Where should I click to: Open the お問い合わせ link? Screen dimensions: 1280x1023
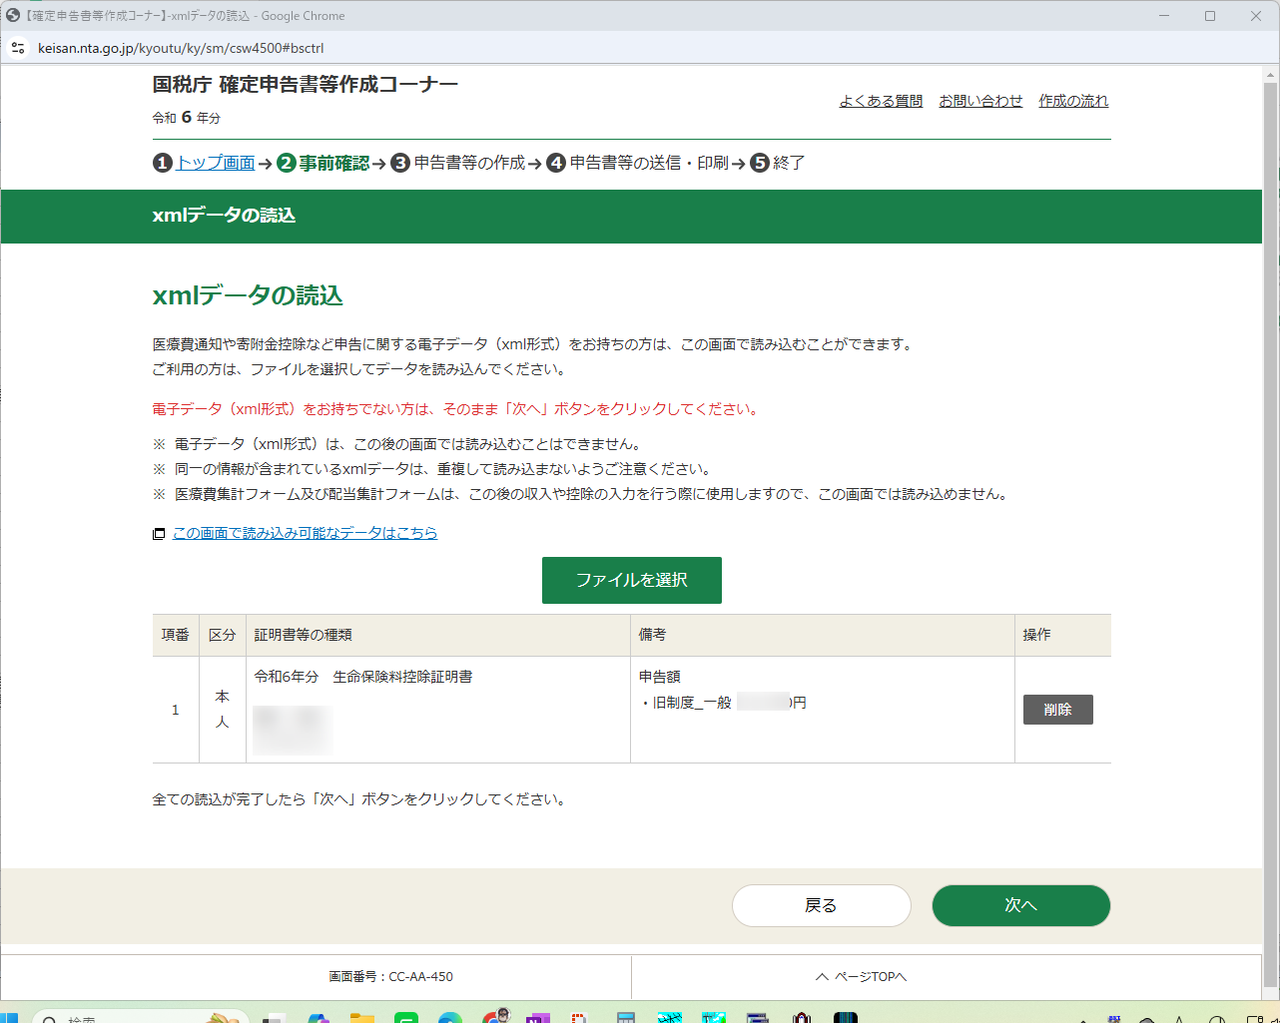[981, 101]
